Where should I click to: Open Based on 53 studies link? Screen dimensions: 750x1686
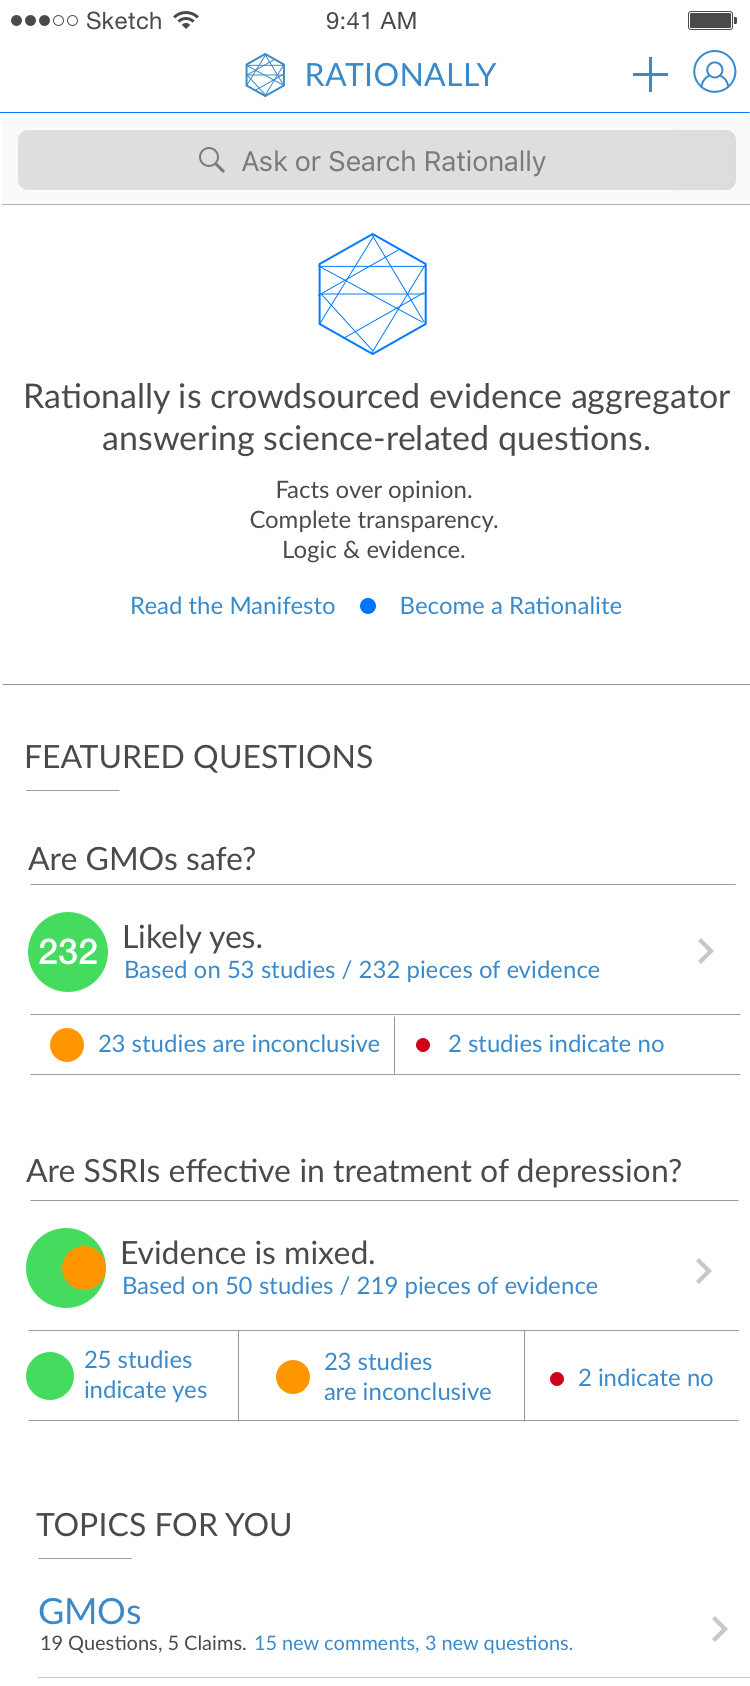pyautogui.click(x=230, y=970)
